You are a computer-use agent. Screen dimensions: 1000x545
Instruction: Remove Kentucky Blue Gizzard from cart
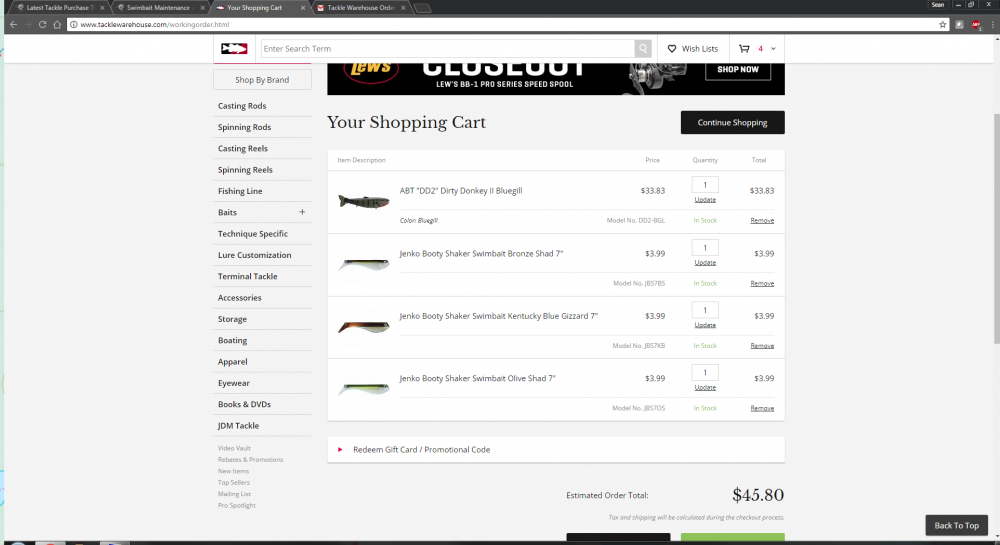[x=762, y=346]
